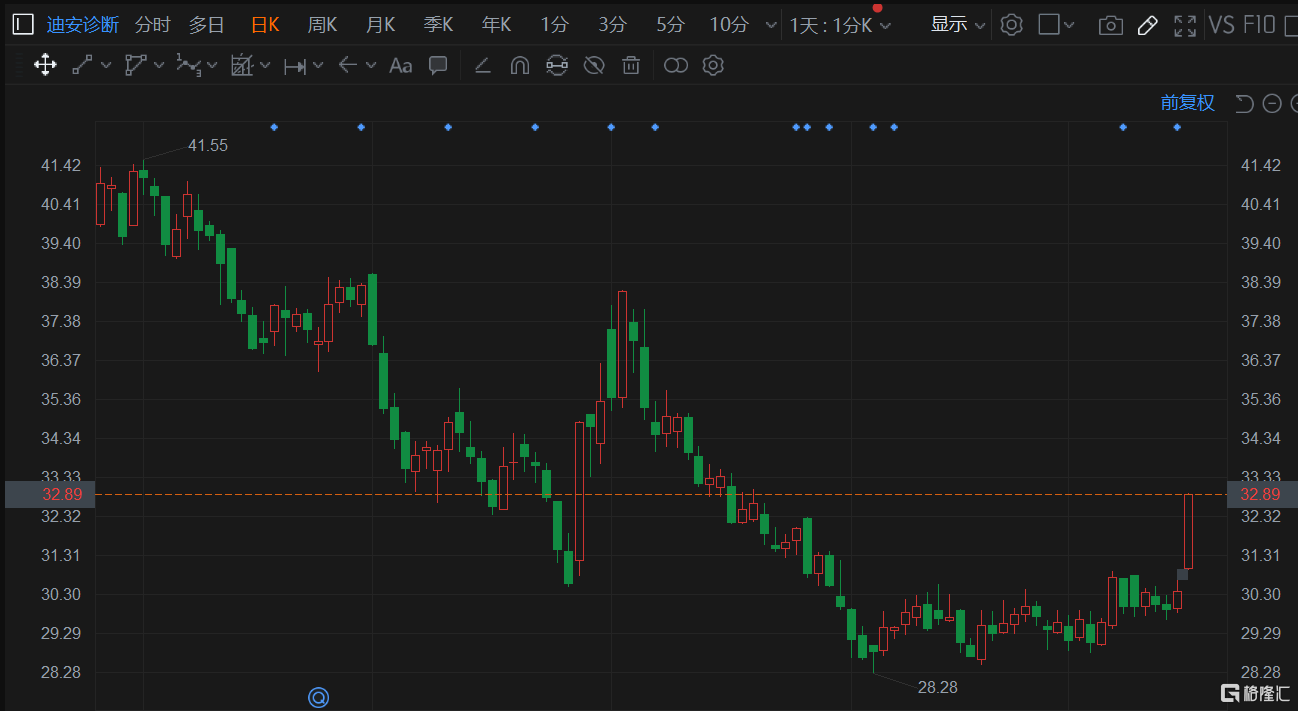
Task: Switch to the 分时 intraday tab
Action: [x=153, y=25]
